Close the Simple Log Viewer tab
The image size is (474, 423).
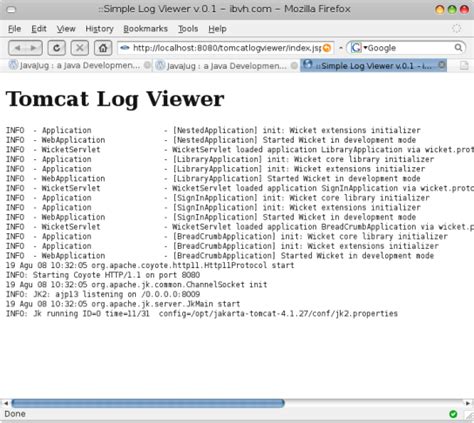pyautogui.click(x=442, y=65)
